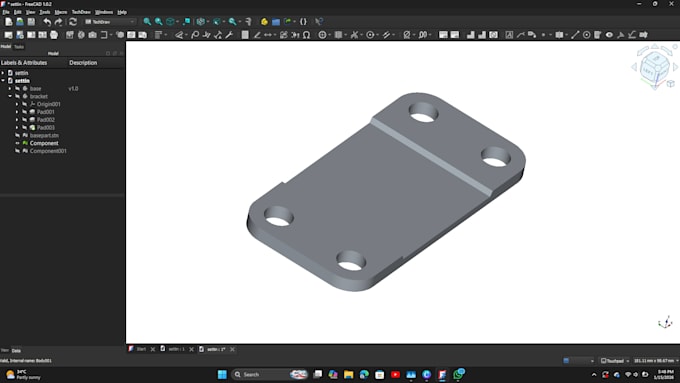Click the horizontal dimension double-arrow icon
The height and width of the screenshot is (383, 680).
268,35
